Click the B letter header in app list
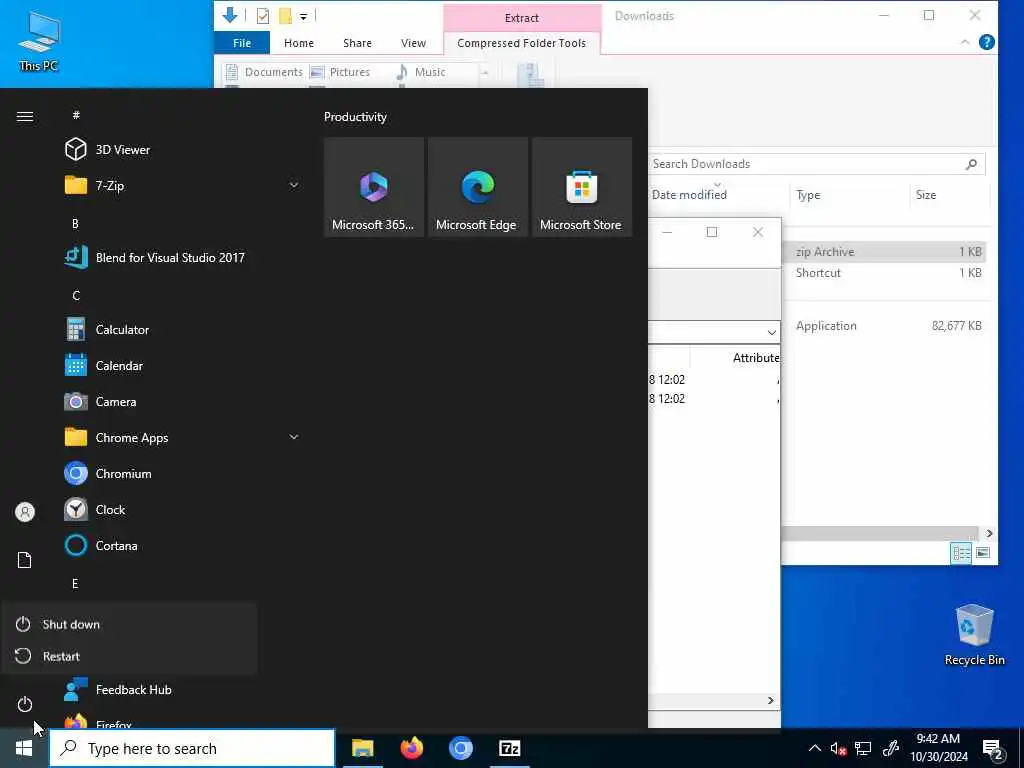This screenshot has height=768, width=1024. coord(76,223)
